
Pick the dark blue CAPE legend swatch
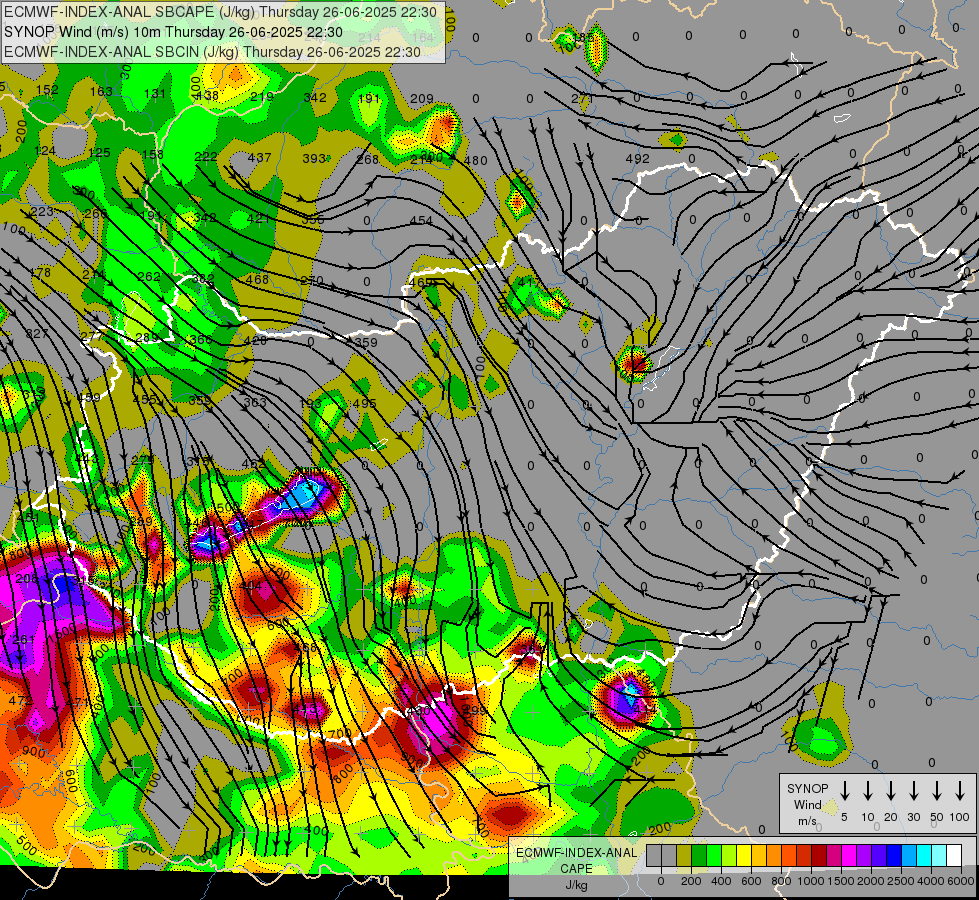coord(895,856)
